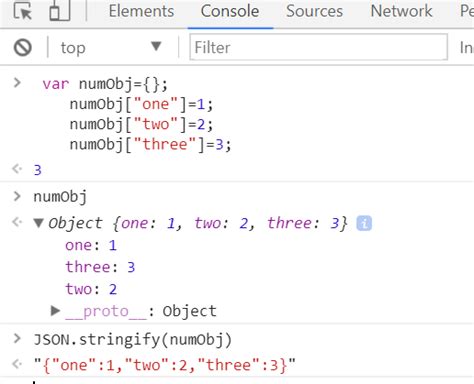Viewport: 474px width, 384px height.
Task: Open the Elements tab
Action: point(141,11)
